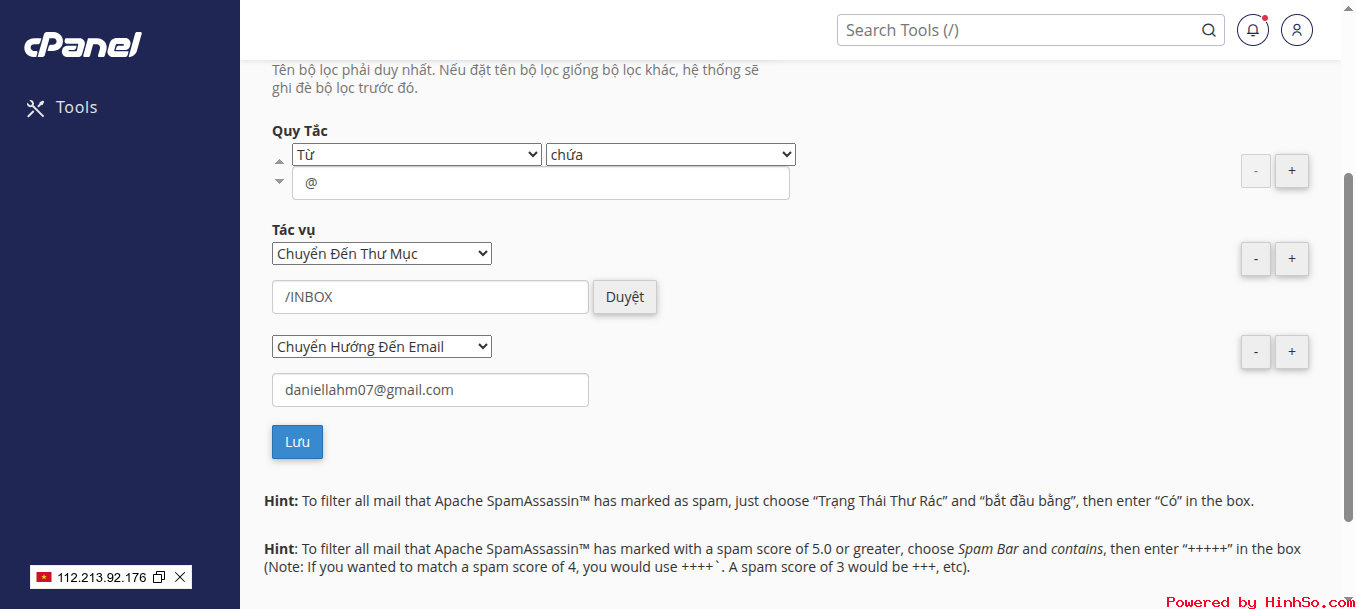Viewport: 1356px width, 609px height.
Task: Open the notifications bell
Action: pos(1253,30)
